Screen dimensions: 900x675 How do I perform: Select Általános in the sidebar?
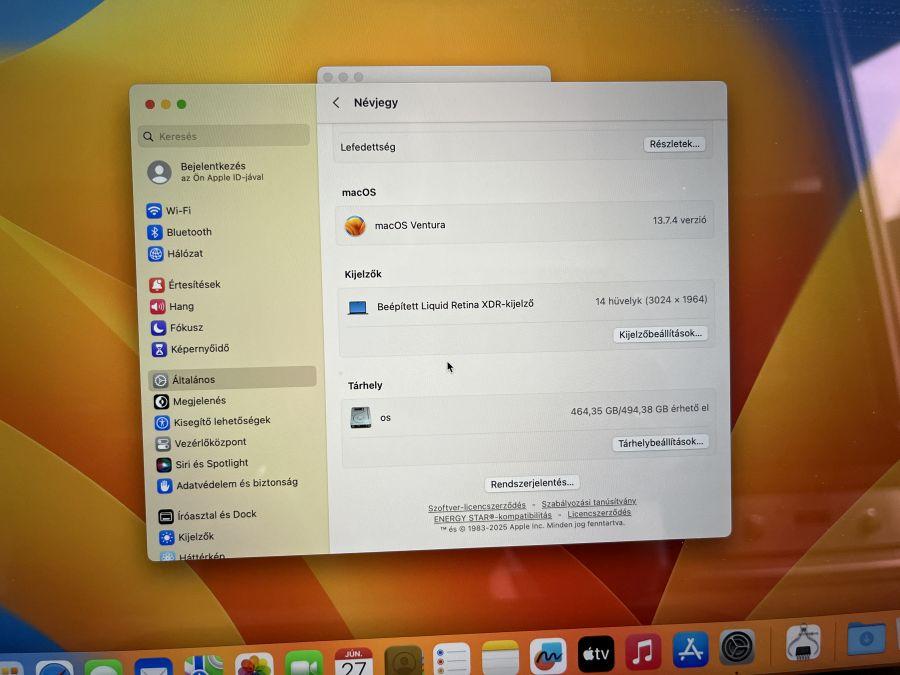click(x=232, y=379)
